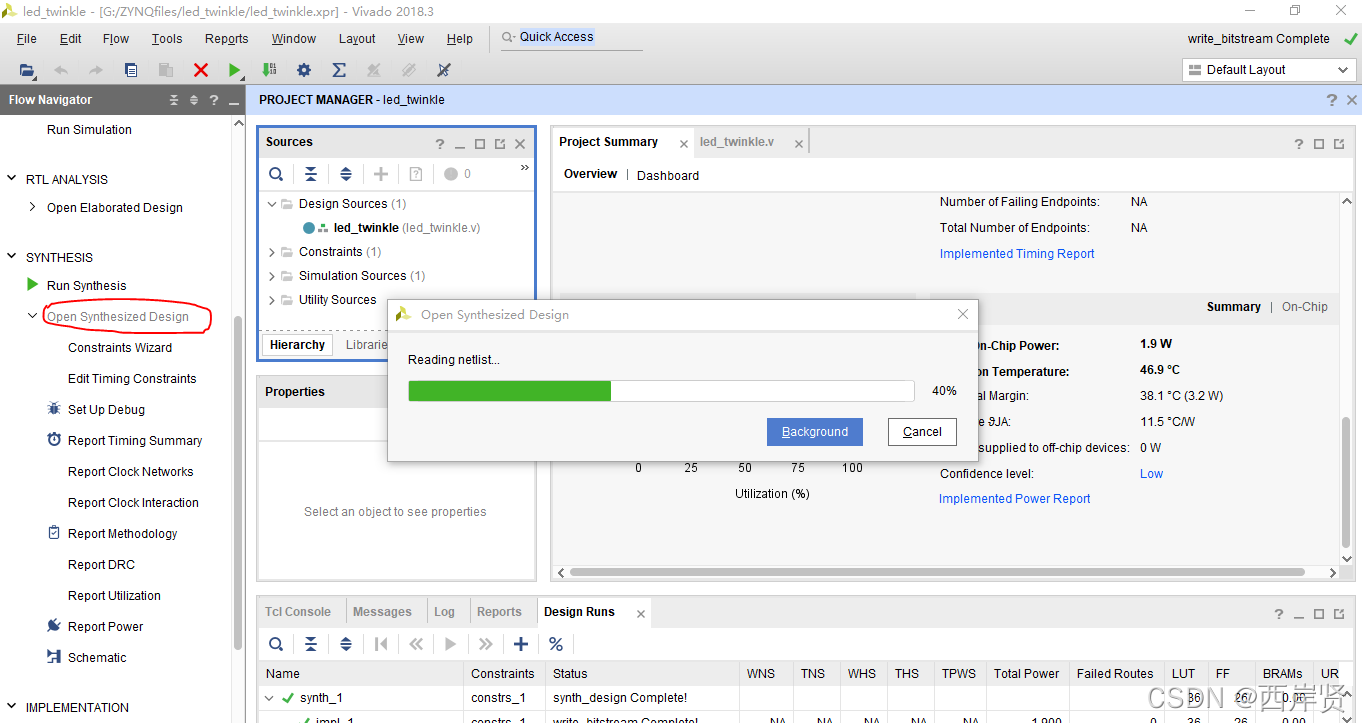Cancel the Open Synthesized Design dialog
The height and width of the screenshot is (723, 1362).
coord(922,432)
